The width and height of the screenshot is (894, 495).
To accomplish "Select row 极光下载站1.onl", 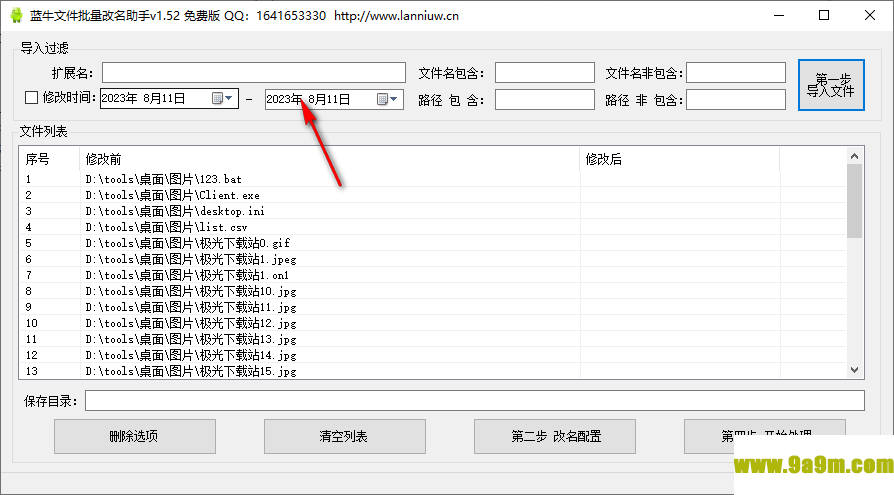I will click(x=432, y=275).
